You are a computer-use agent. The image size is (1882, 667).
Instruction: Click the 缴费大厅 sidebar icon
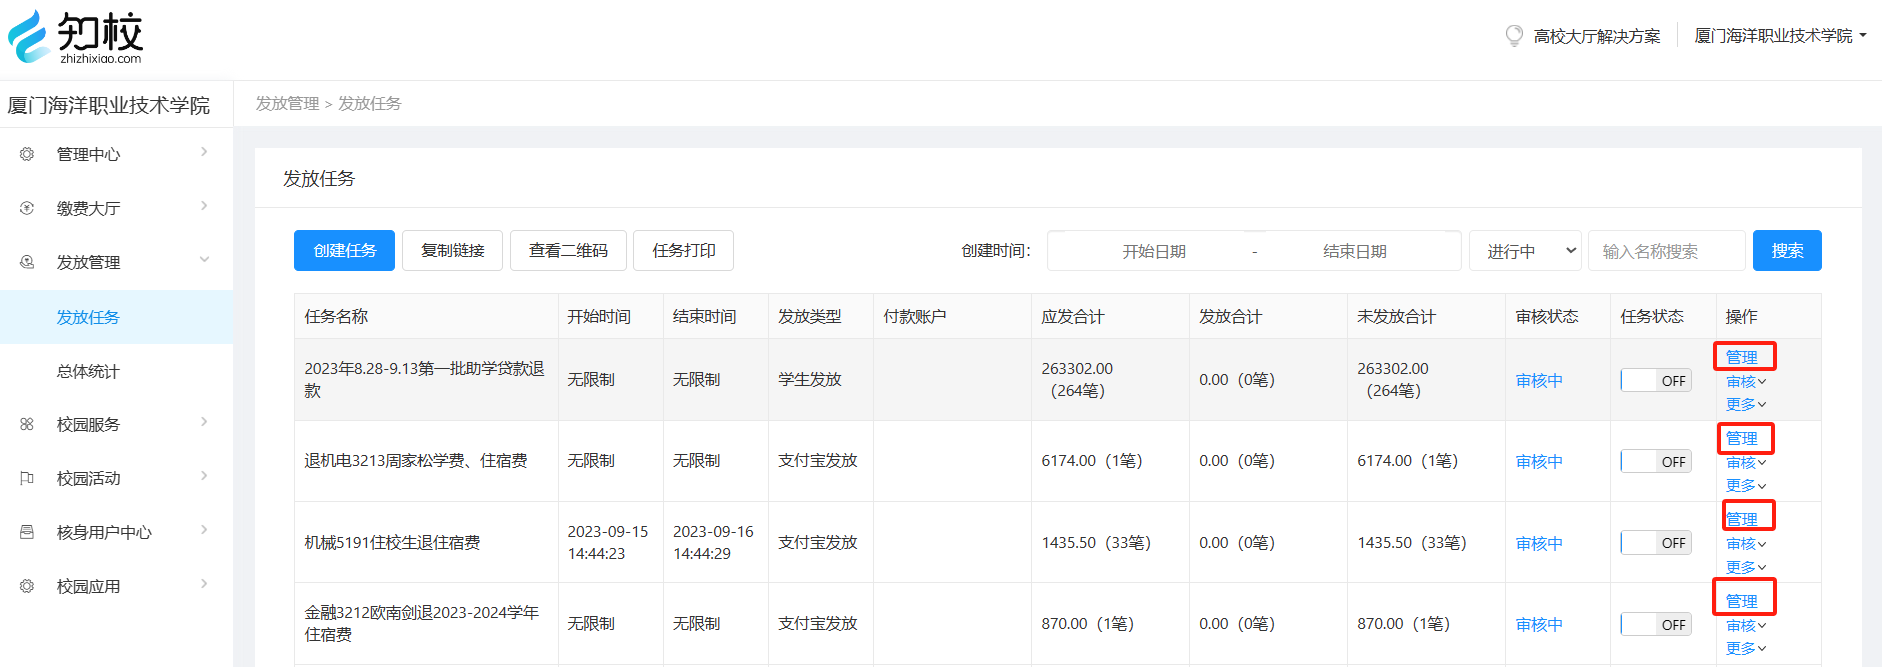click(27, 208)
